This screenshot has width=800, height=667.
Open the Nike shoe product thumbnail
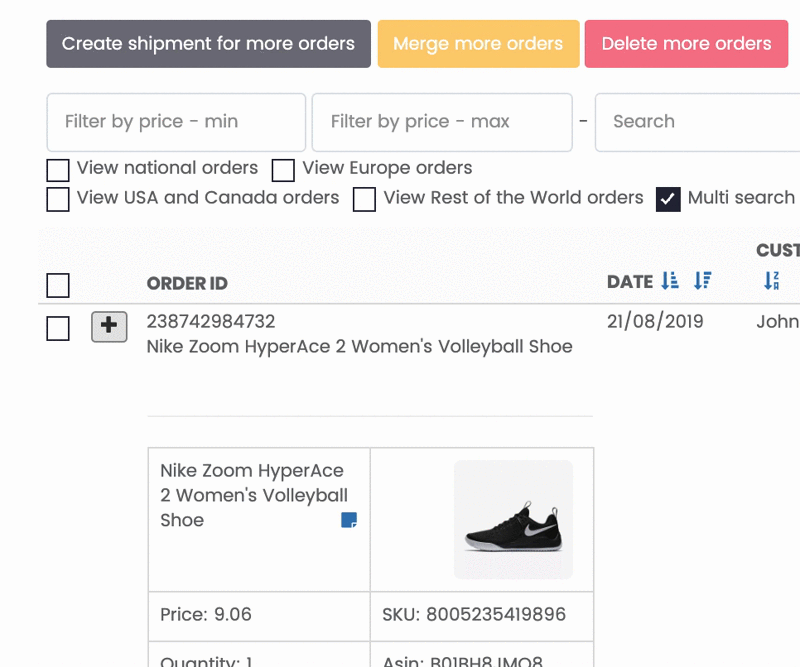(513, 520)
